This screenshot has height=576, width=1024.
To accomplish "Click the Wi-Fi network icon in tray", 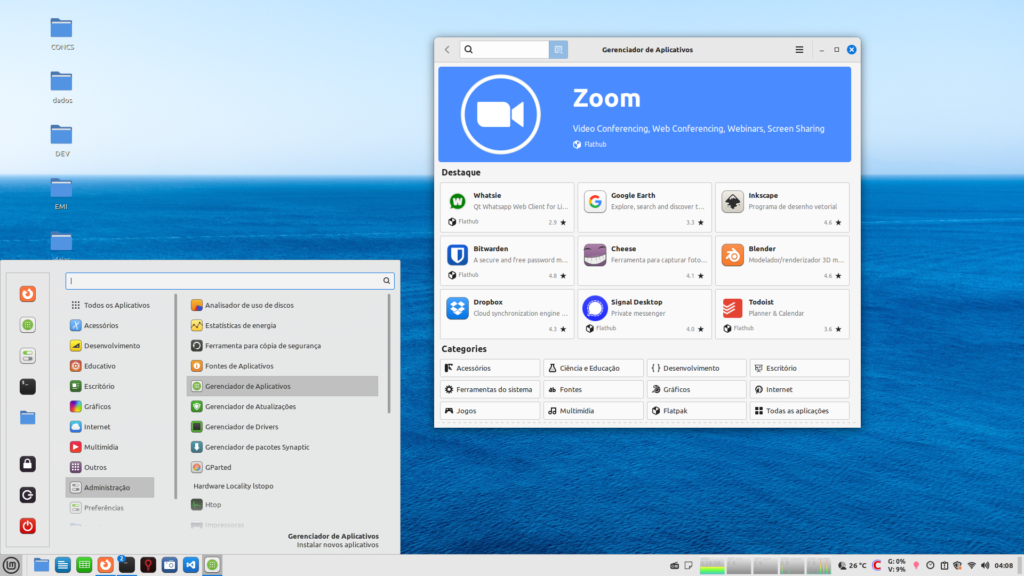I will tap(970, 565).
